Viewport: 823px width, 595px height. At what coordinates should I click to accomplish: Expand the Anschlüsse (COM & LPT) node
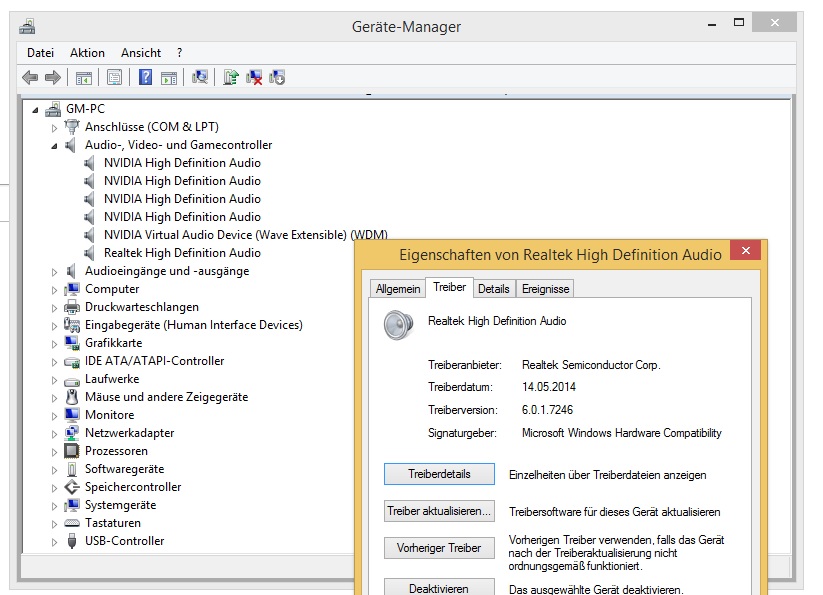54,128
